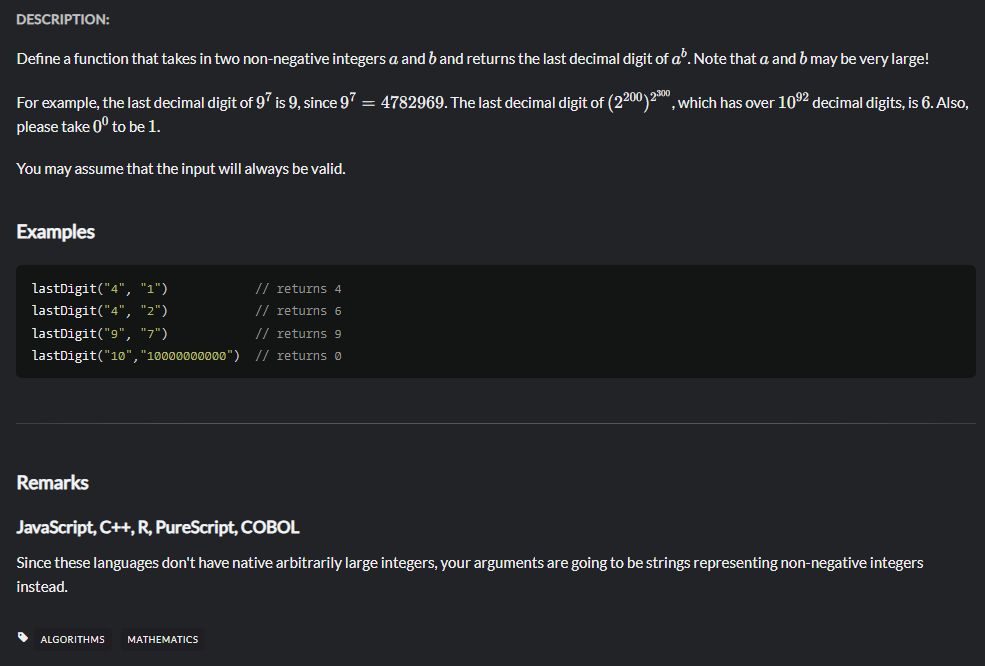Click the JavaScript, C++, R, PureScript, COBOL subheading
The image size is (985, 666).
coord(158,527)
